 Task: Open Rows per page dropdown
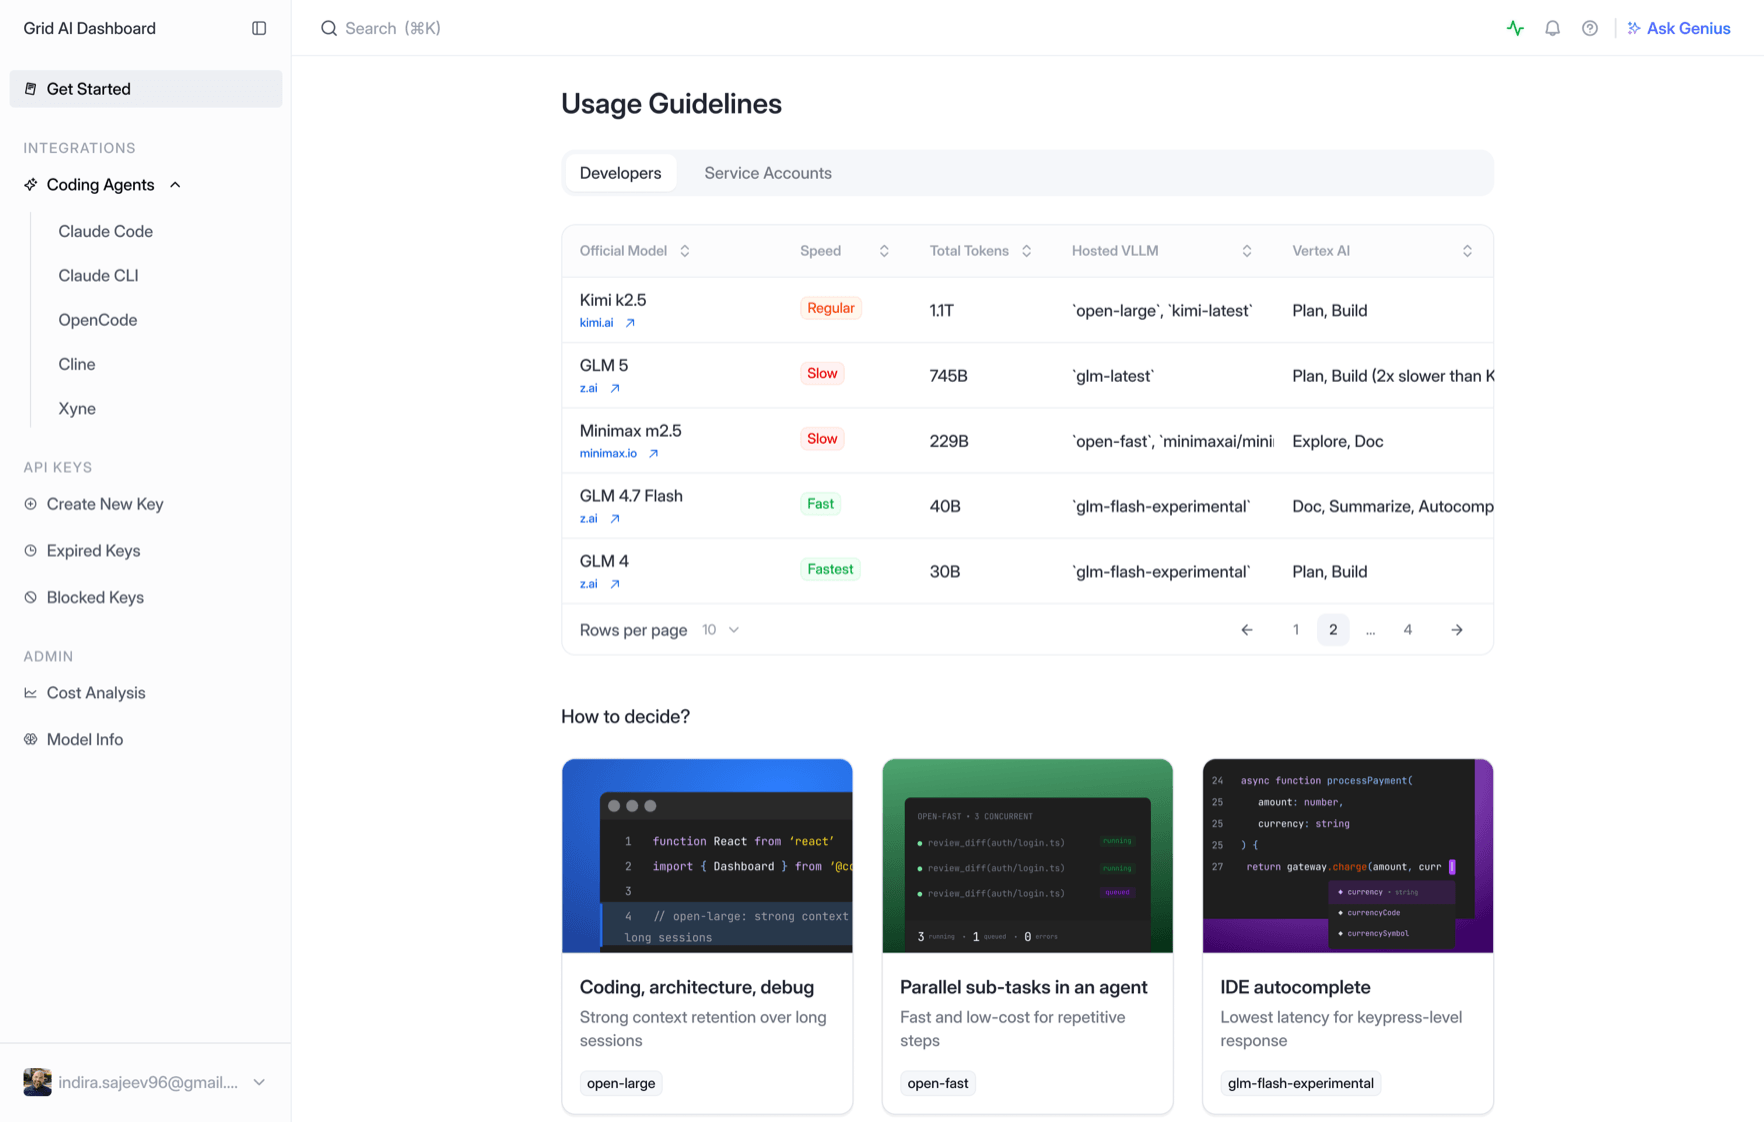(721, 630)
